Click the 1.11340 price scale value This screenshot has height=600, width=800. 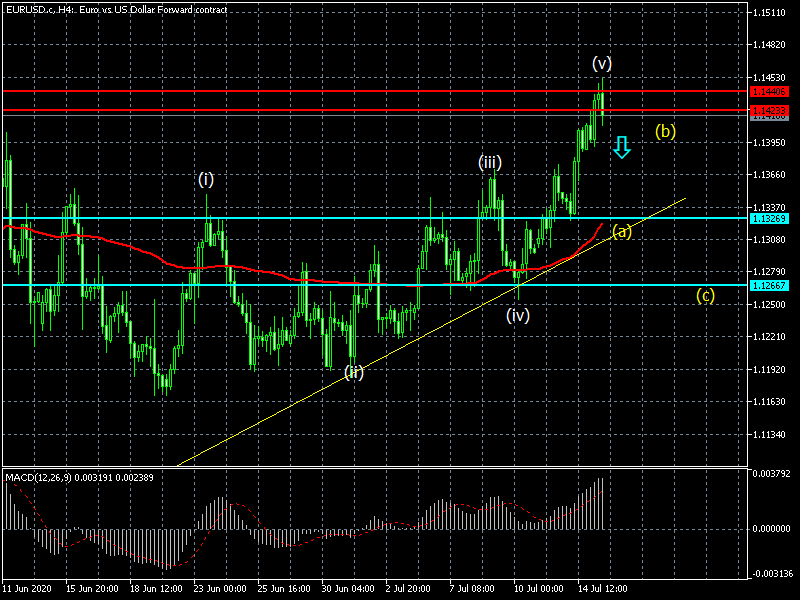click(x=769, y=434)
